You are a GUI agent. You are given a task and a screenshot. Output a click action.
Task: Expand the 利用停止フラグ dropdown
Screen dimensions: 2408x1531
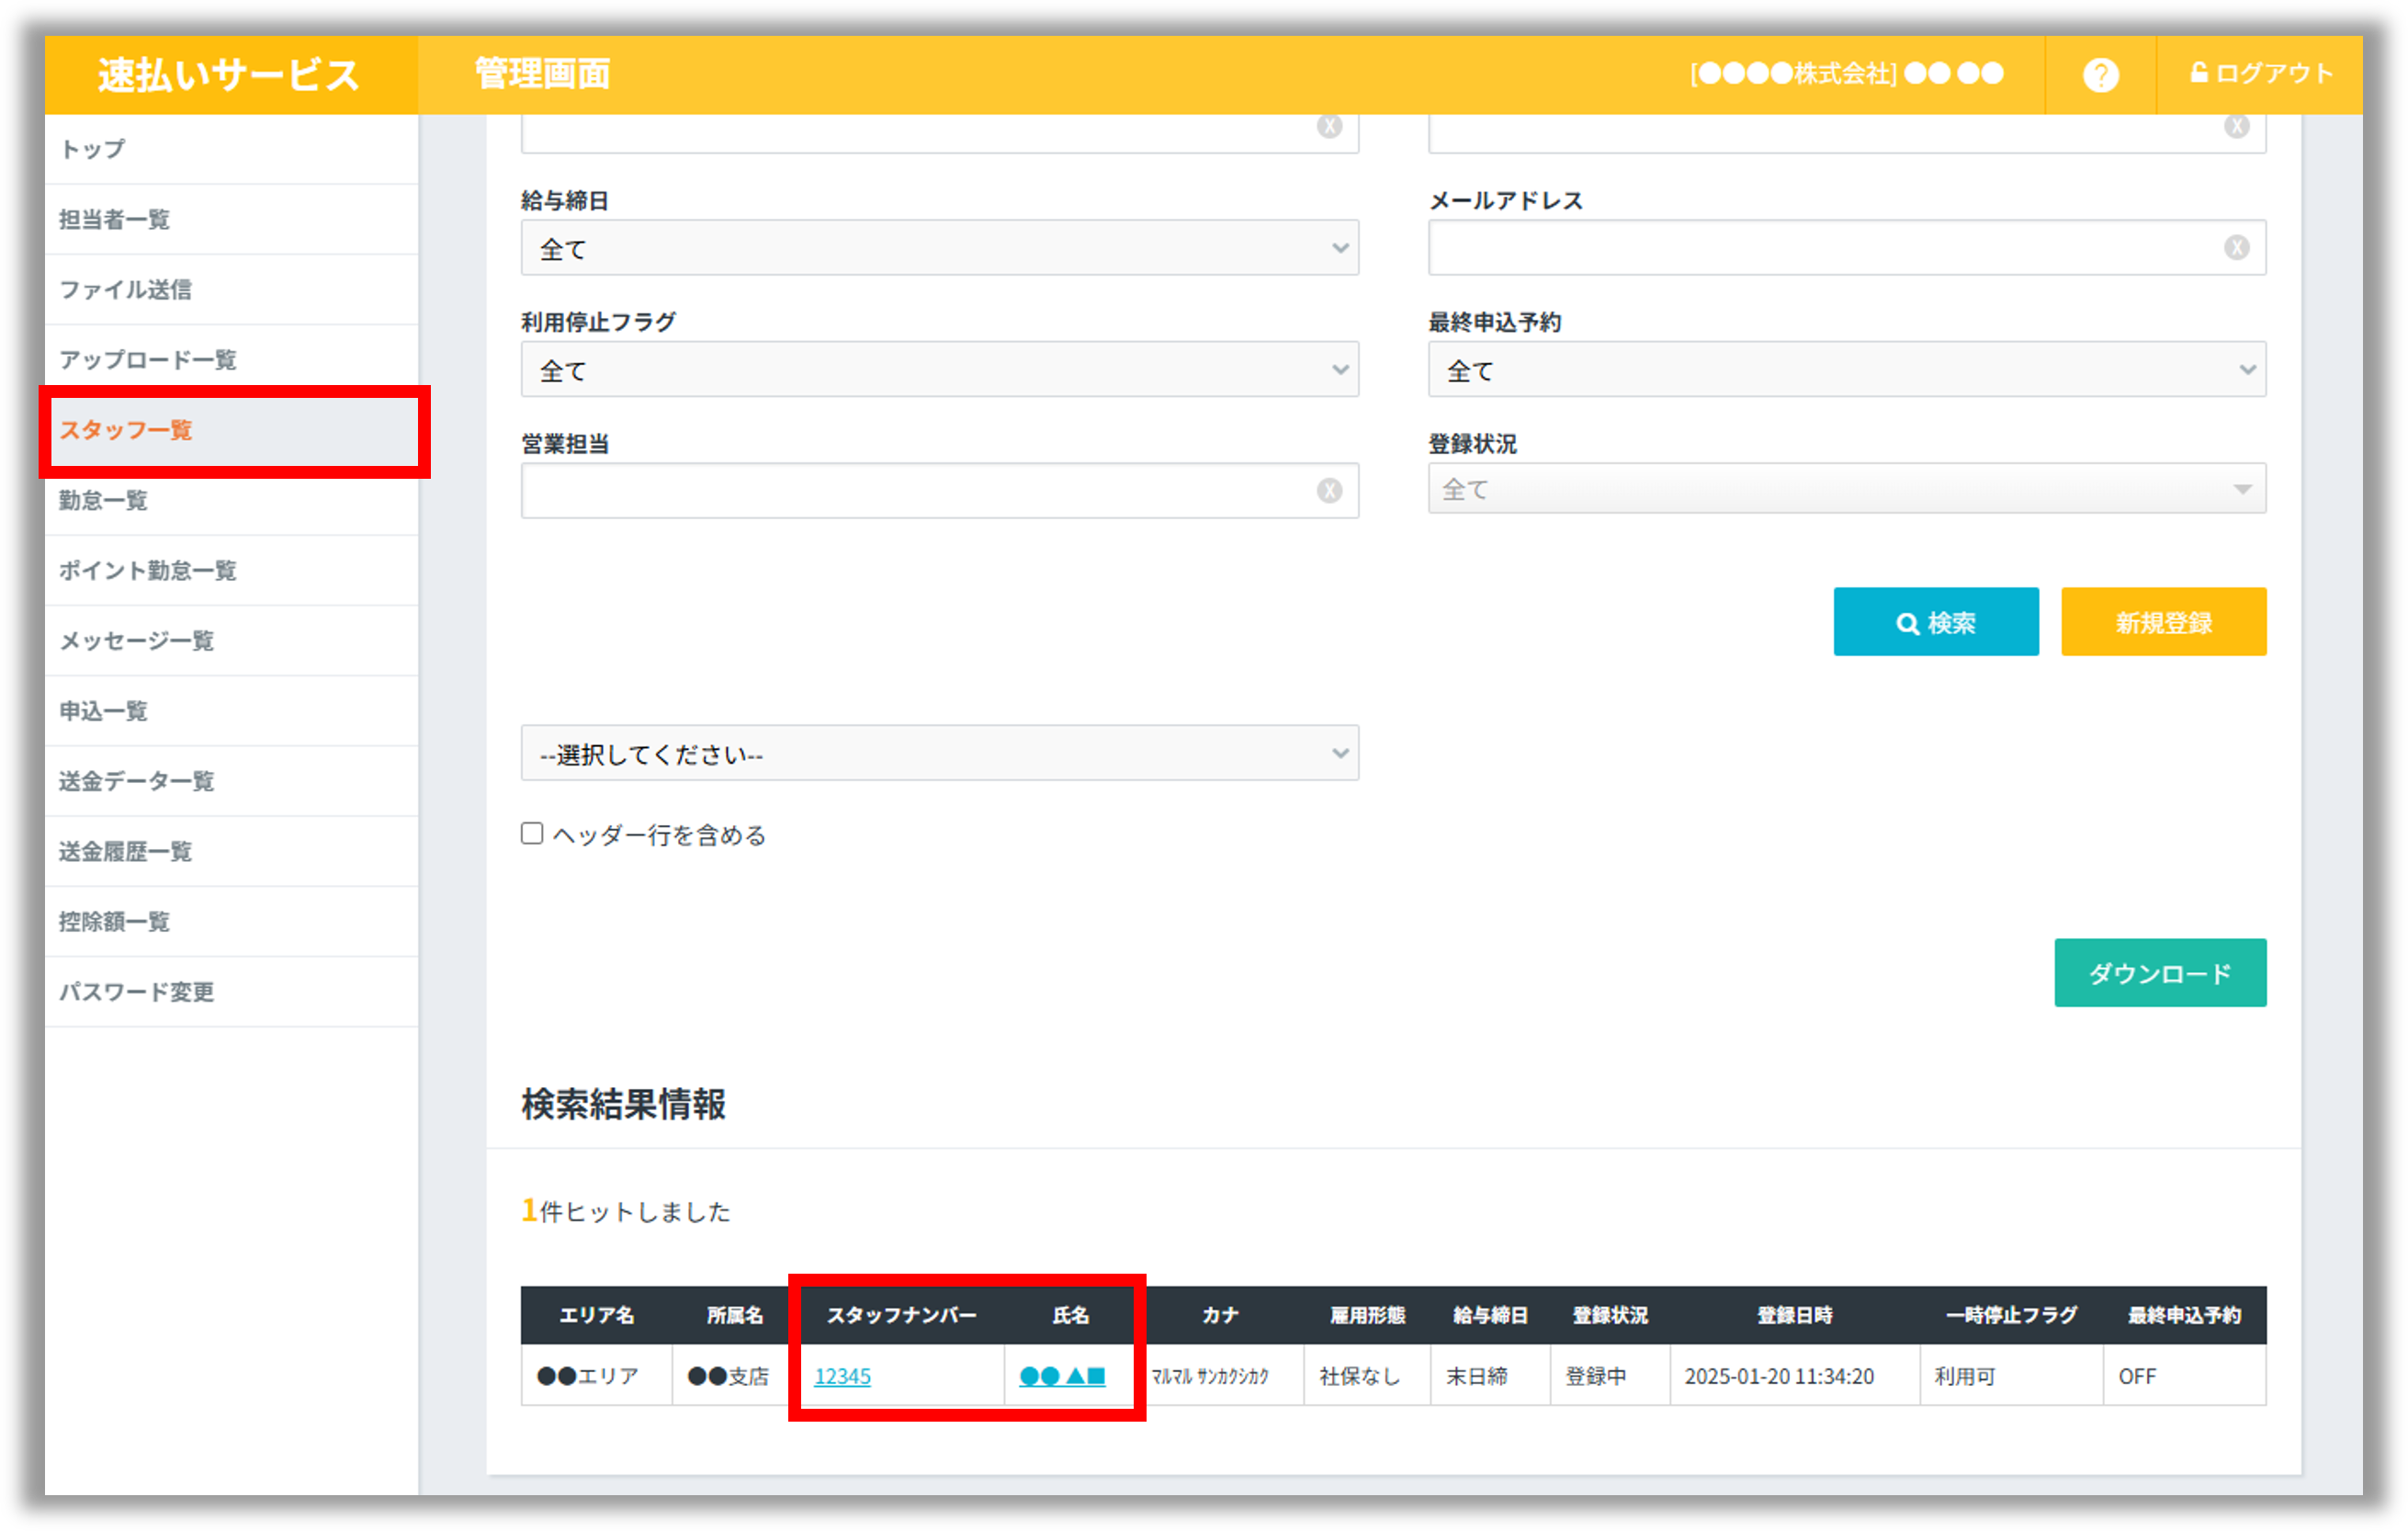(938, 370)
